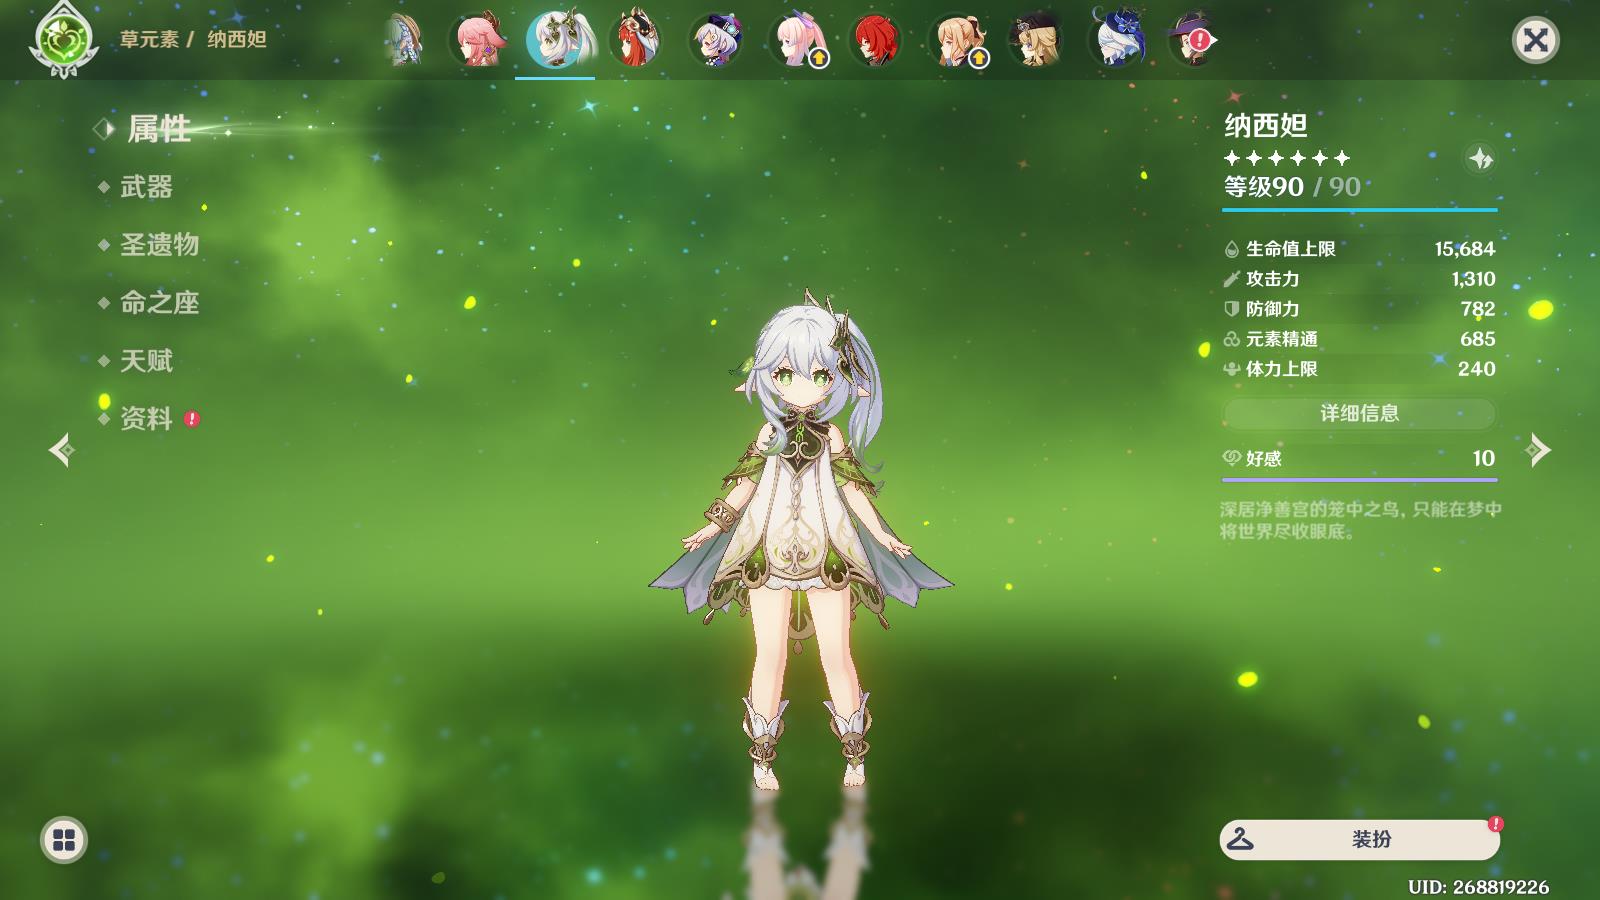
Task: Click the Dendro element emblem icon
Action: (x=64, y=41)
